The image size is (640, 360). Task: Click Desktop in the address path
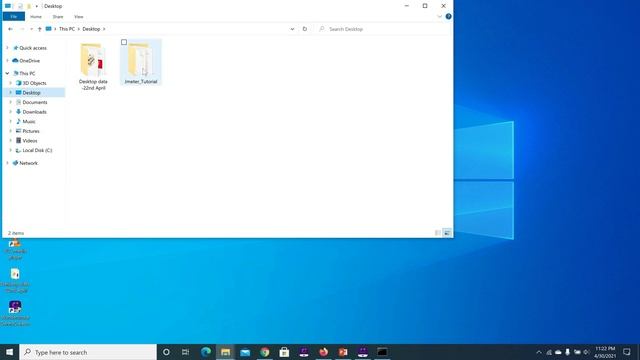[x=91, y=29]
